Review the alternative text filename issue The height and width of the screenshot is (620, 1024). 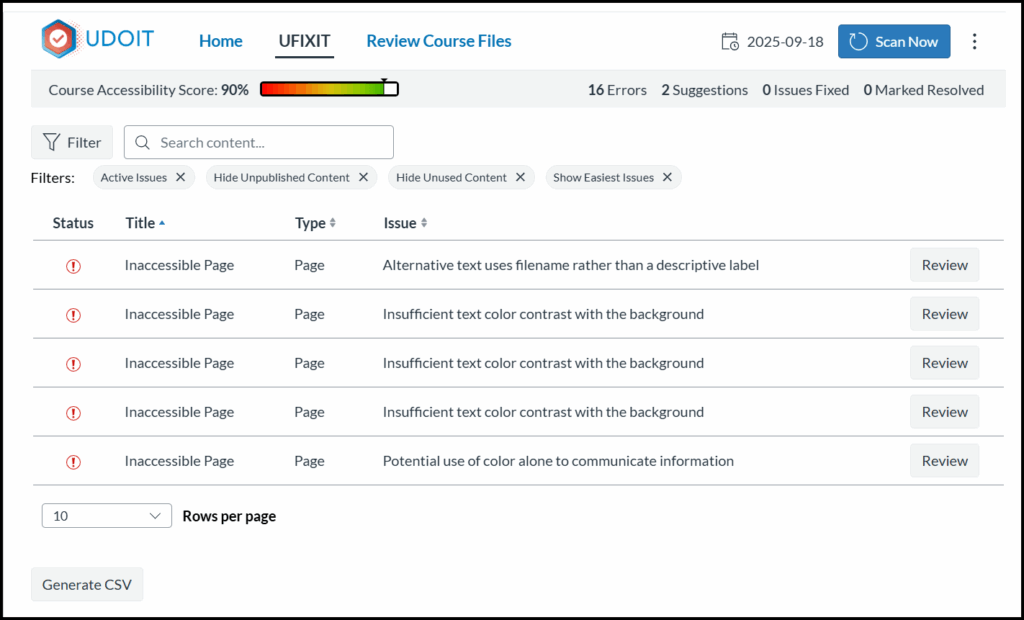coord(943,265)
